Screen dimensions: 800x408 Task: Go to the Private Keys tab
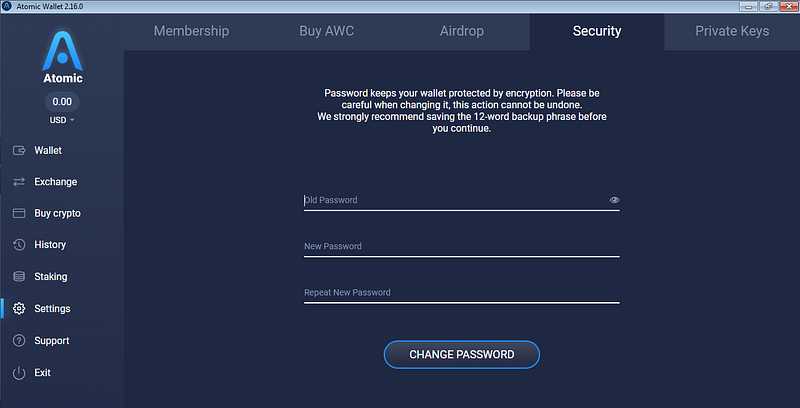pos(732,31)
